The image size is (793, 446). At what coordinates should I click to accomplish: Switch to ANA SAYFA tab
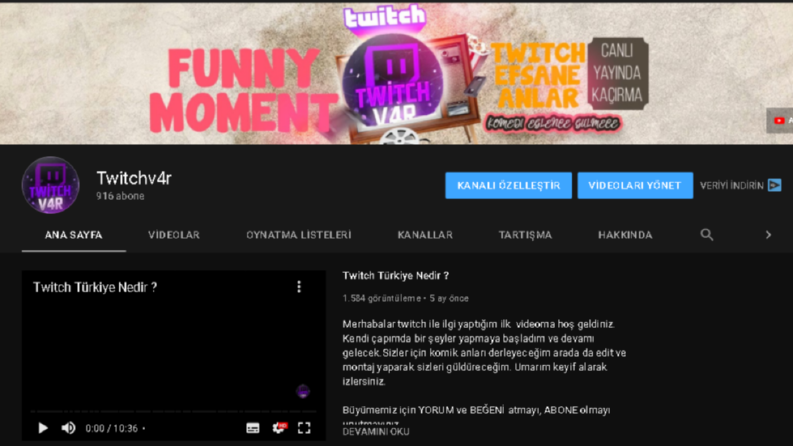click(x=73, y=235)
